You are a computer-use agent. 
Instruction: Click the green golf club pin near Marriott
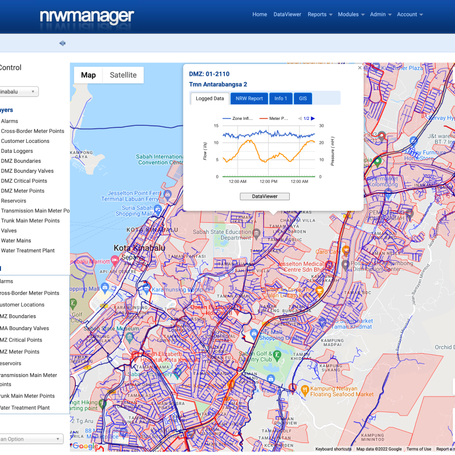[x=73, y=304]
